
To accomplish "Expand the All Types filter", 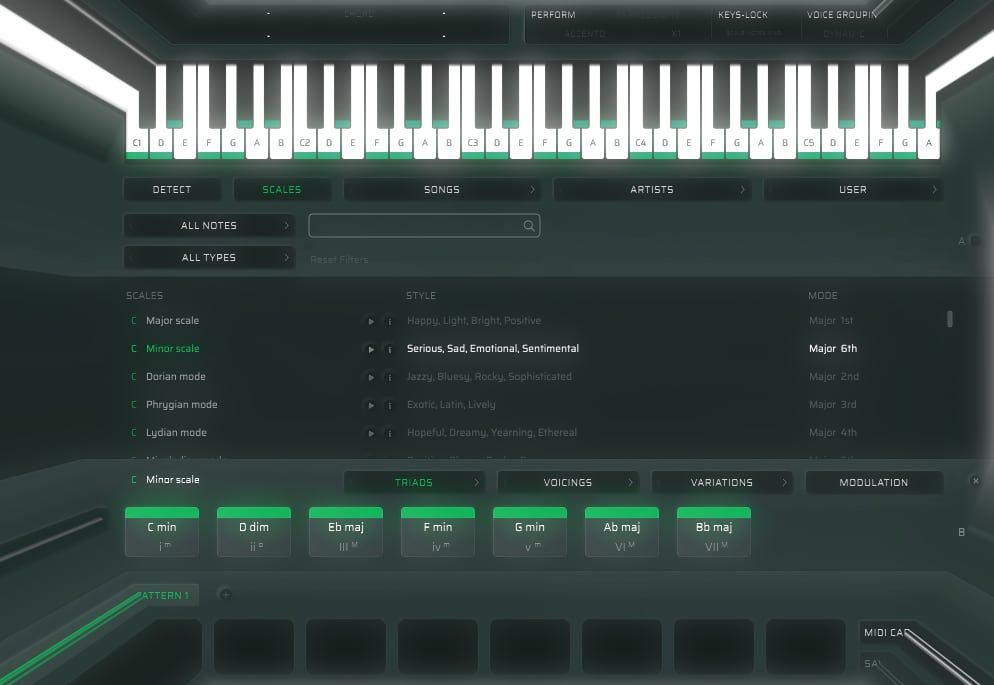I will [x=209, y=257].
